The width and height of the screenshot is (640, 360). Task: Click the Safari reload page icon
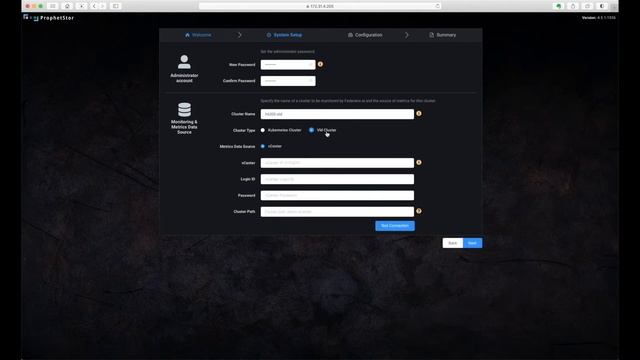pyautogui.click(x=438, y=6)
